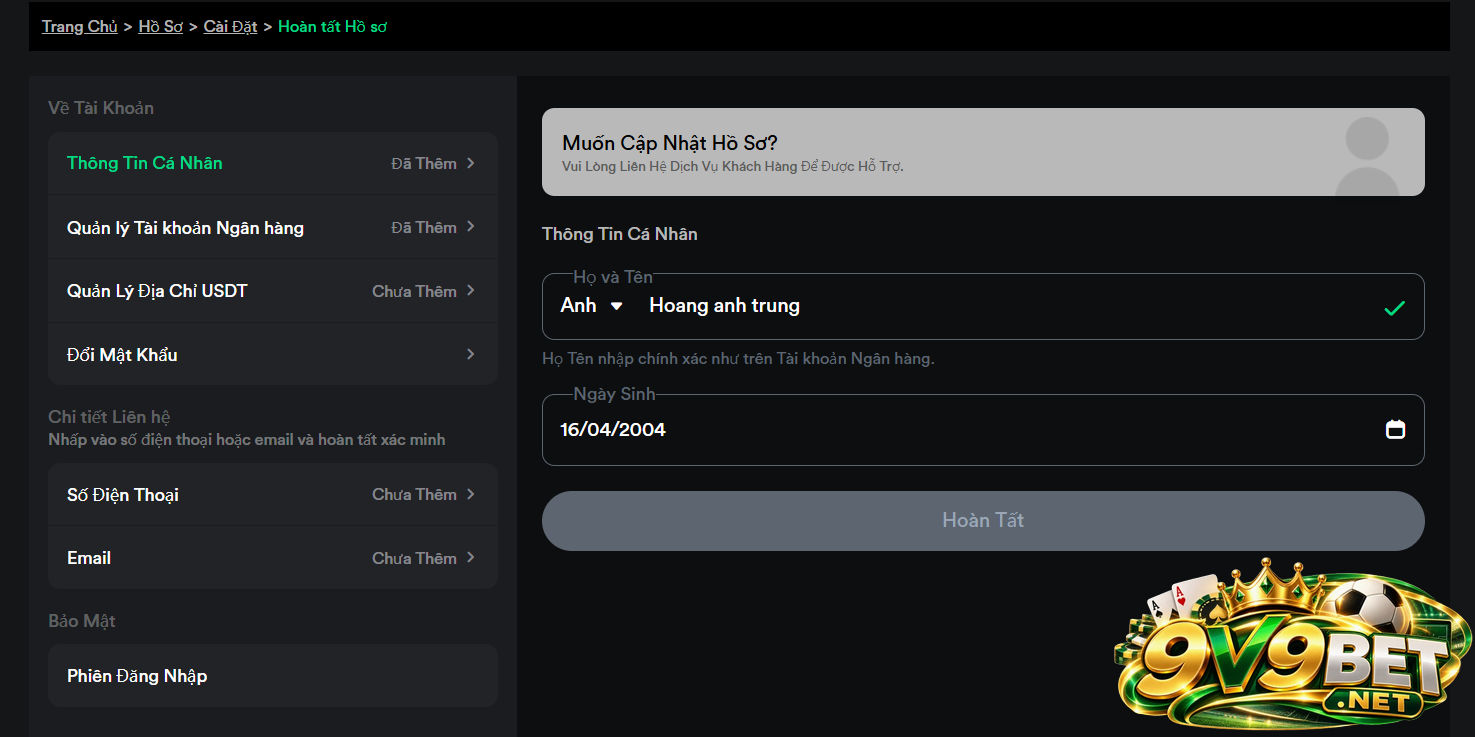Expand the Quản Lý Địa Chỉ USDT chevron

(x=471, y=291)
